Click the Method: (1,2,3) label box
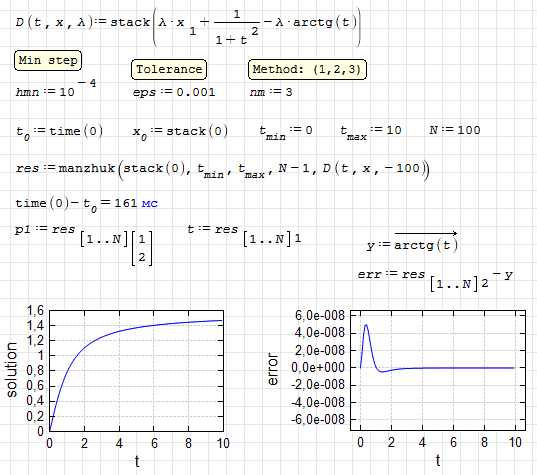The height and width of the screenshot is (475, 537). coord(307,70)
